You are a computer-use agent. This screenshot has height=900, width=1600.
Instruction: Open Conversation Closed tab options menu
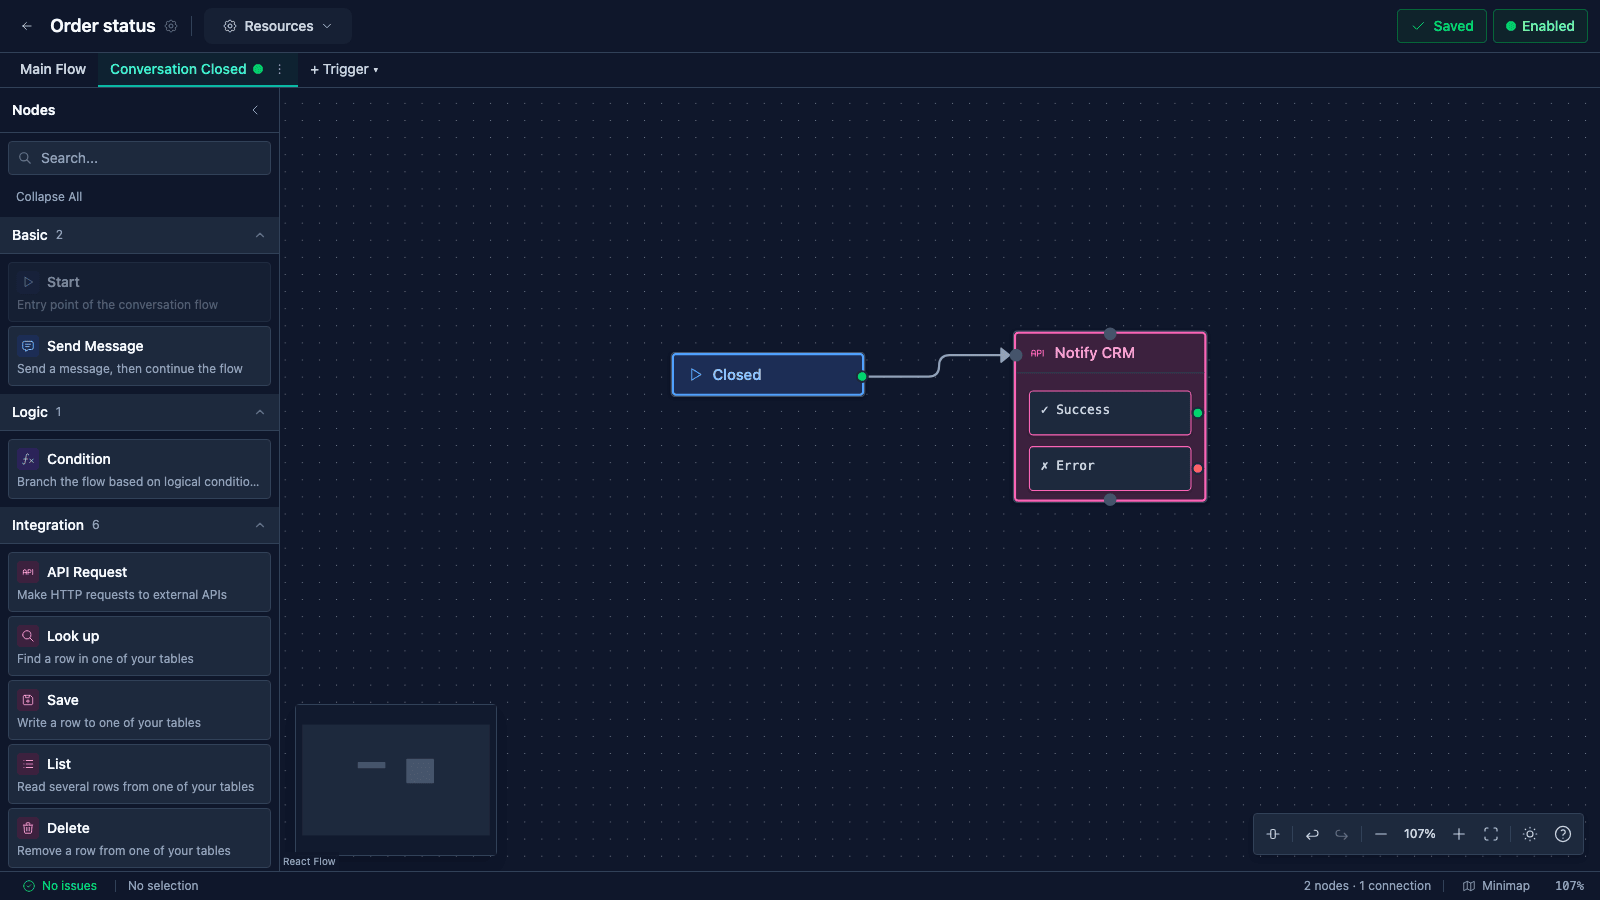280,69
